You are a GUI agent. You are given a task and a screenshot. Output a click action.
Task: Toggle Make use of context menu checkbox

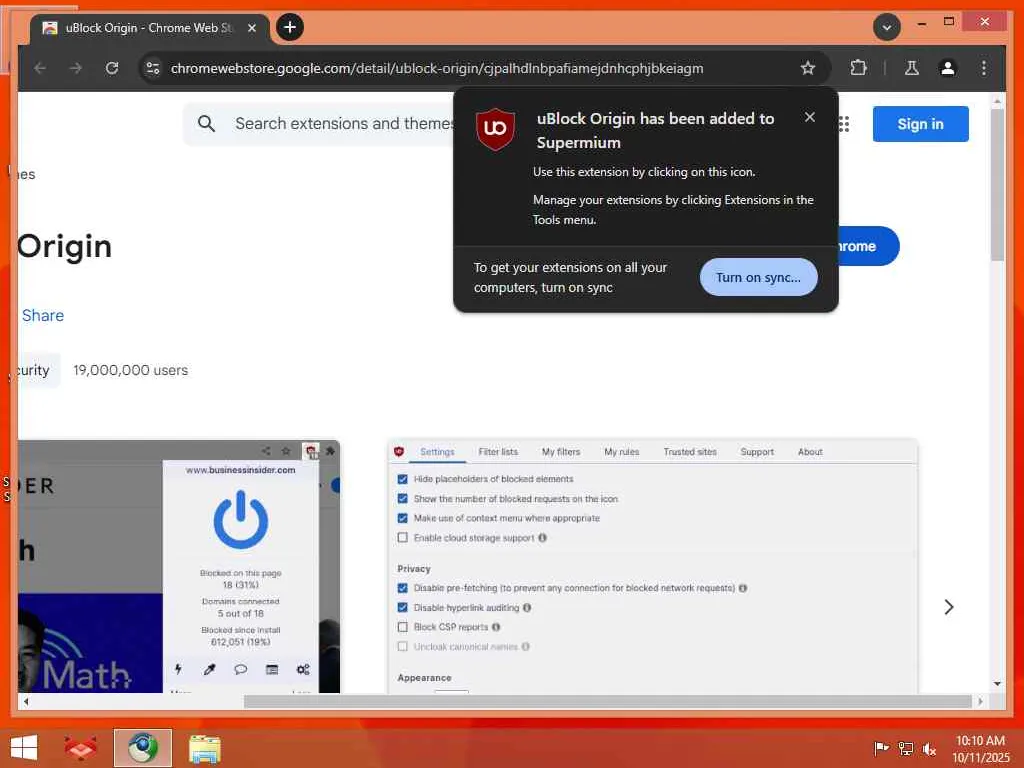402,518
